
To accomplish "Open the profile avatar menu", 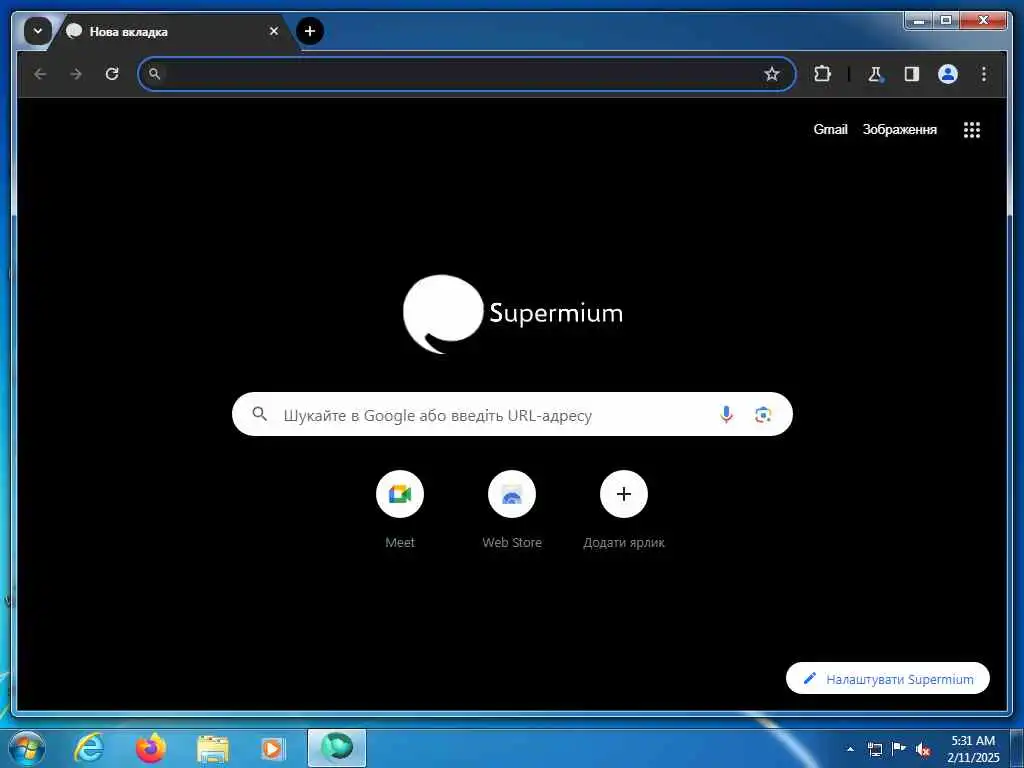I will (948, 74).
